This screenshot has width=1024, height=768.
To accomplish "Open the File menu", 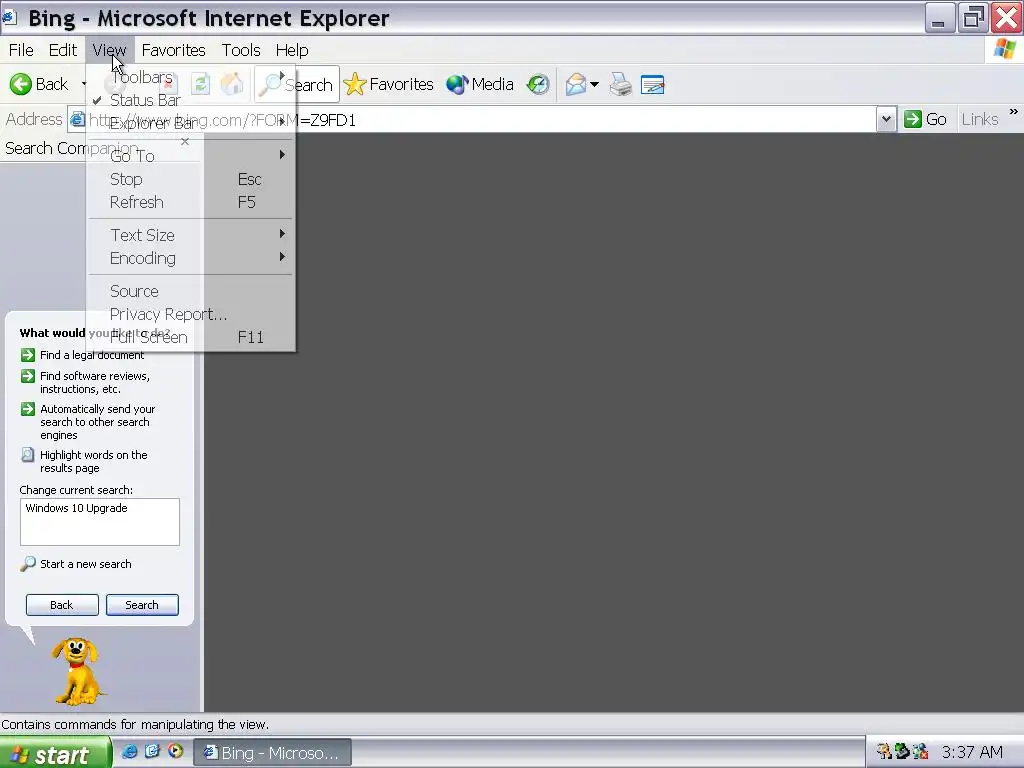I will tap(21, 50).
